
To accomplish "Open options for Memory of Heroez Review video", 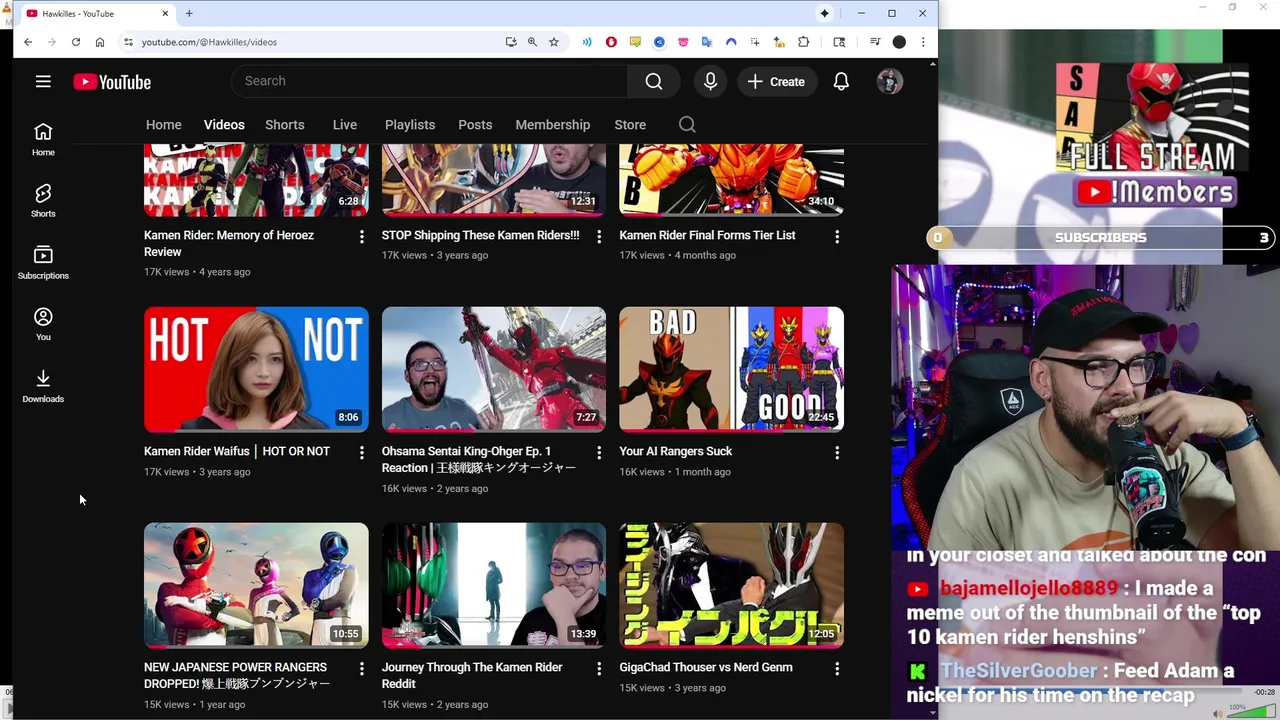I will click(362, 237).
